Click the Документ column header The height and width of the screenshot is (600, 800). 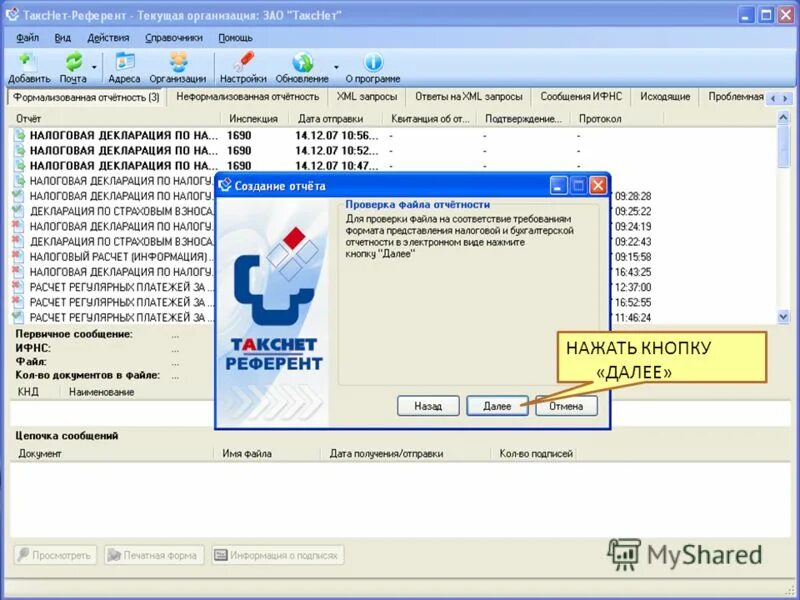[x=111, y=453]
